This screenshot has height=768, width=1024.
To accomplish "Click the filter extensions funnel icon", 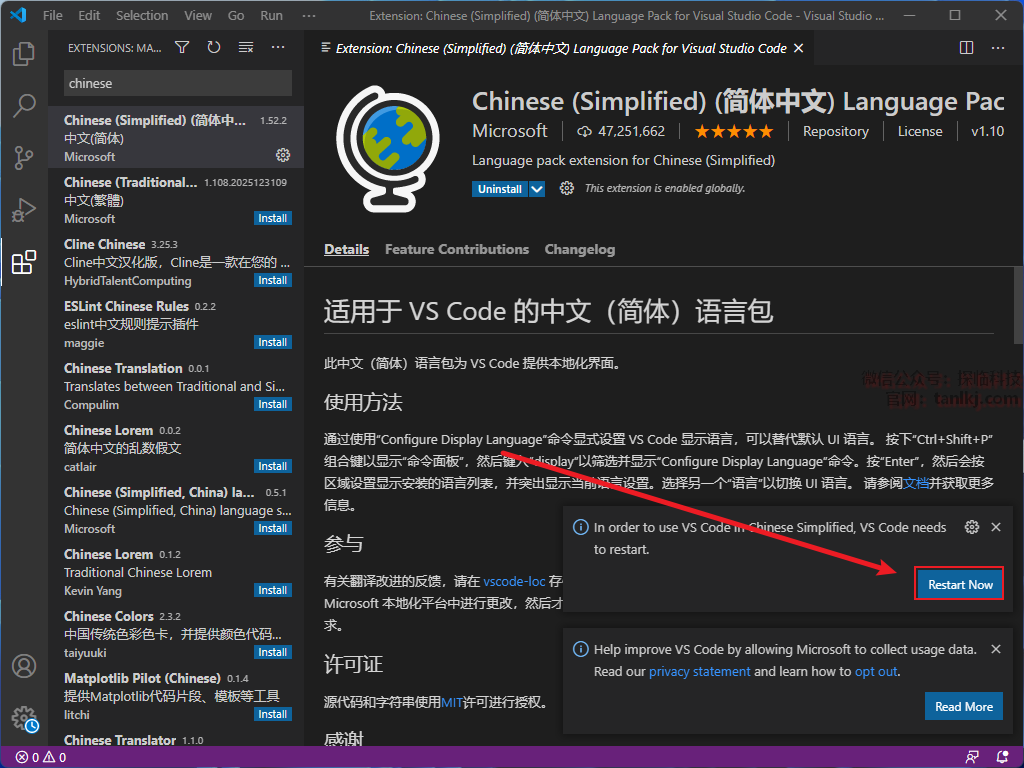I will coord(182,48).
